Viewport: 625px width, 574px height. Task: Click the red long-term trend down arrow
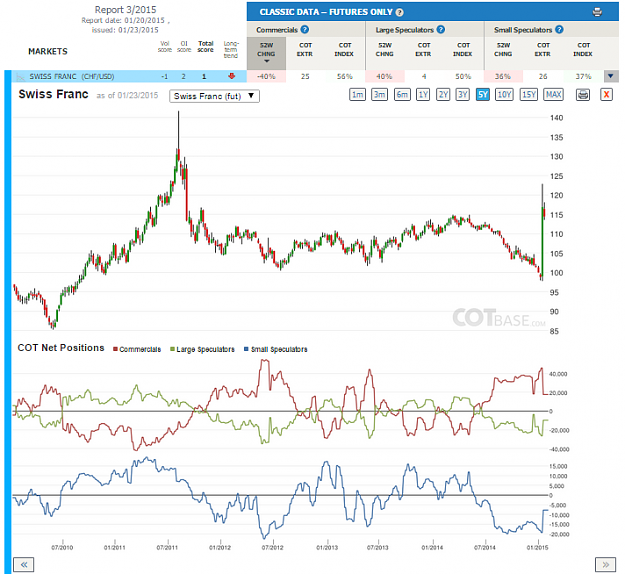231,76
